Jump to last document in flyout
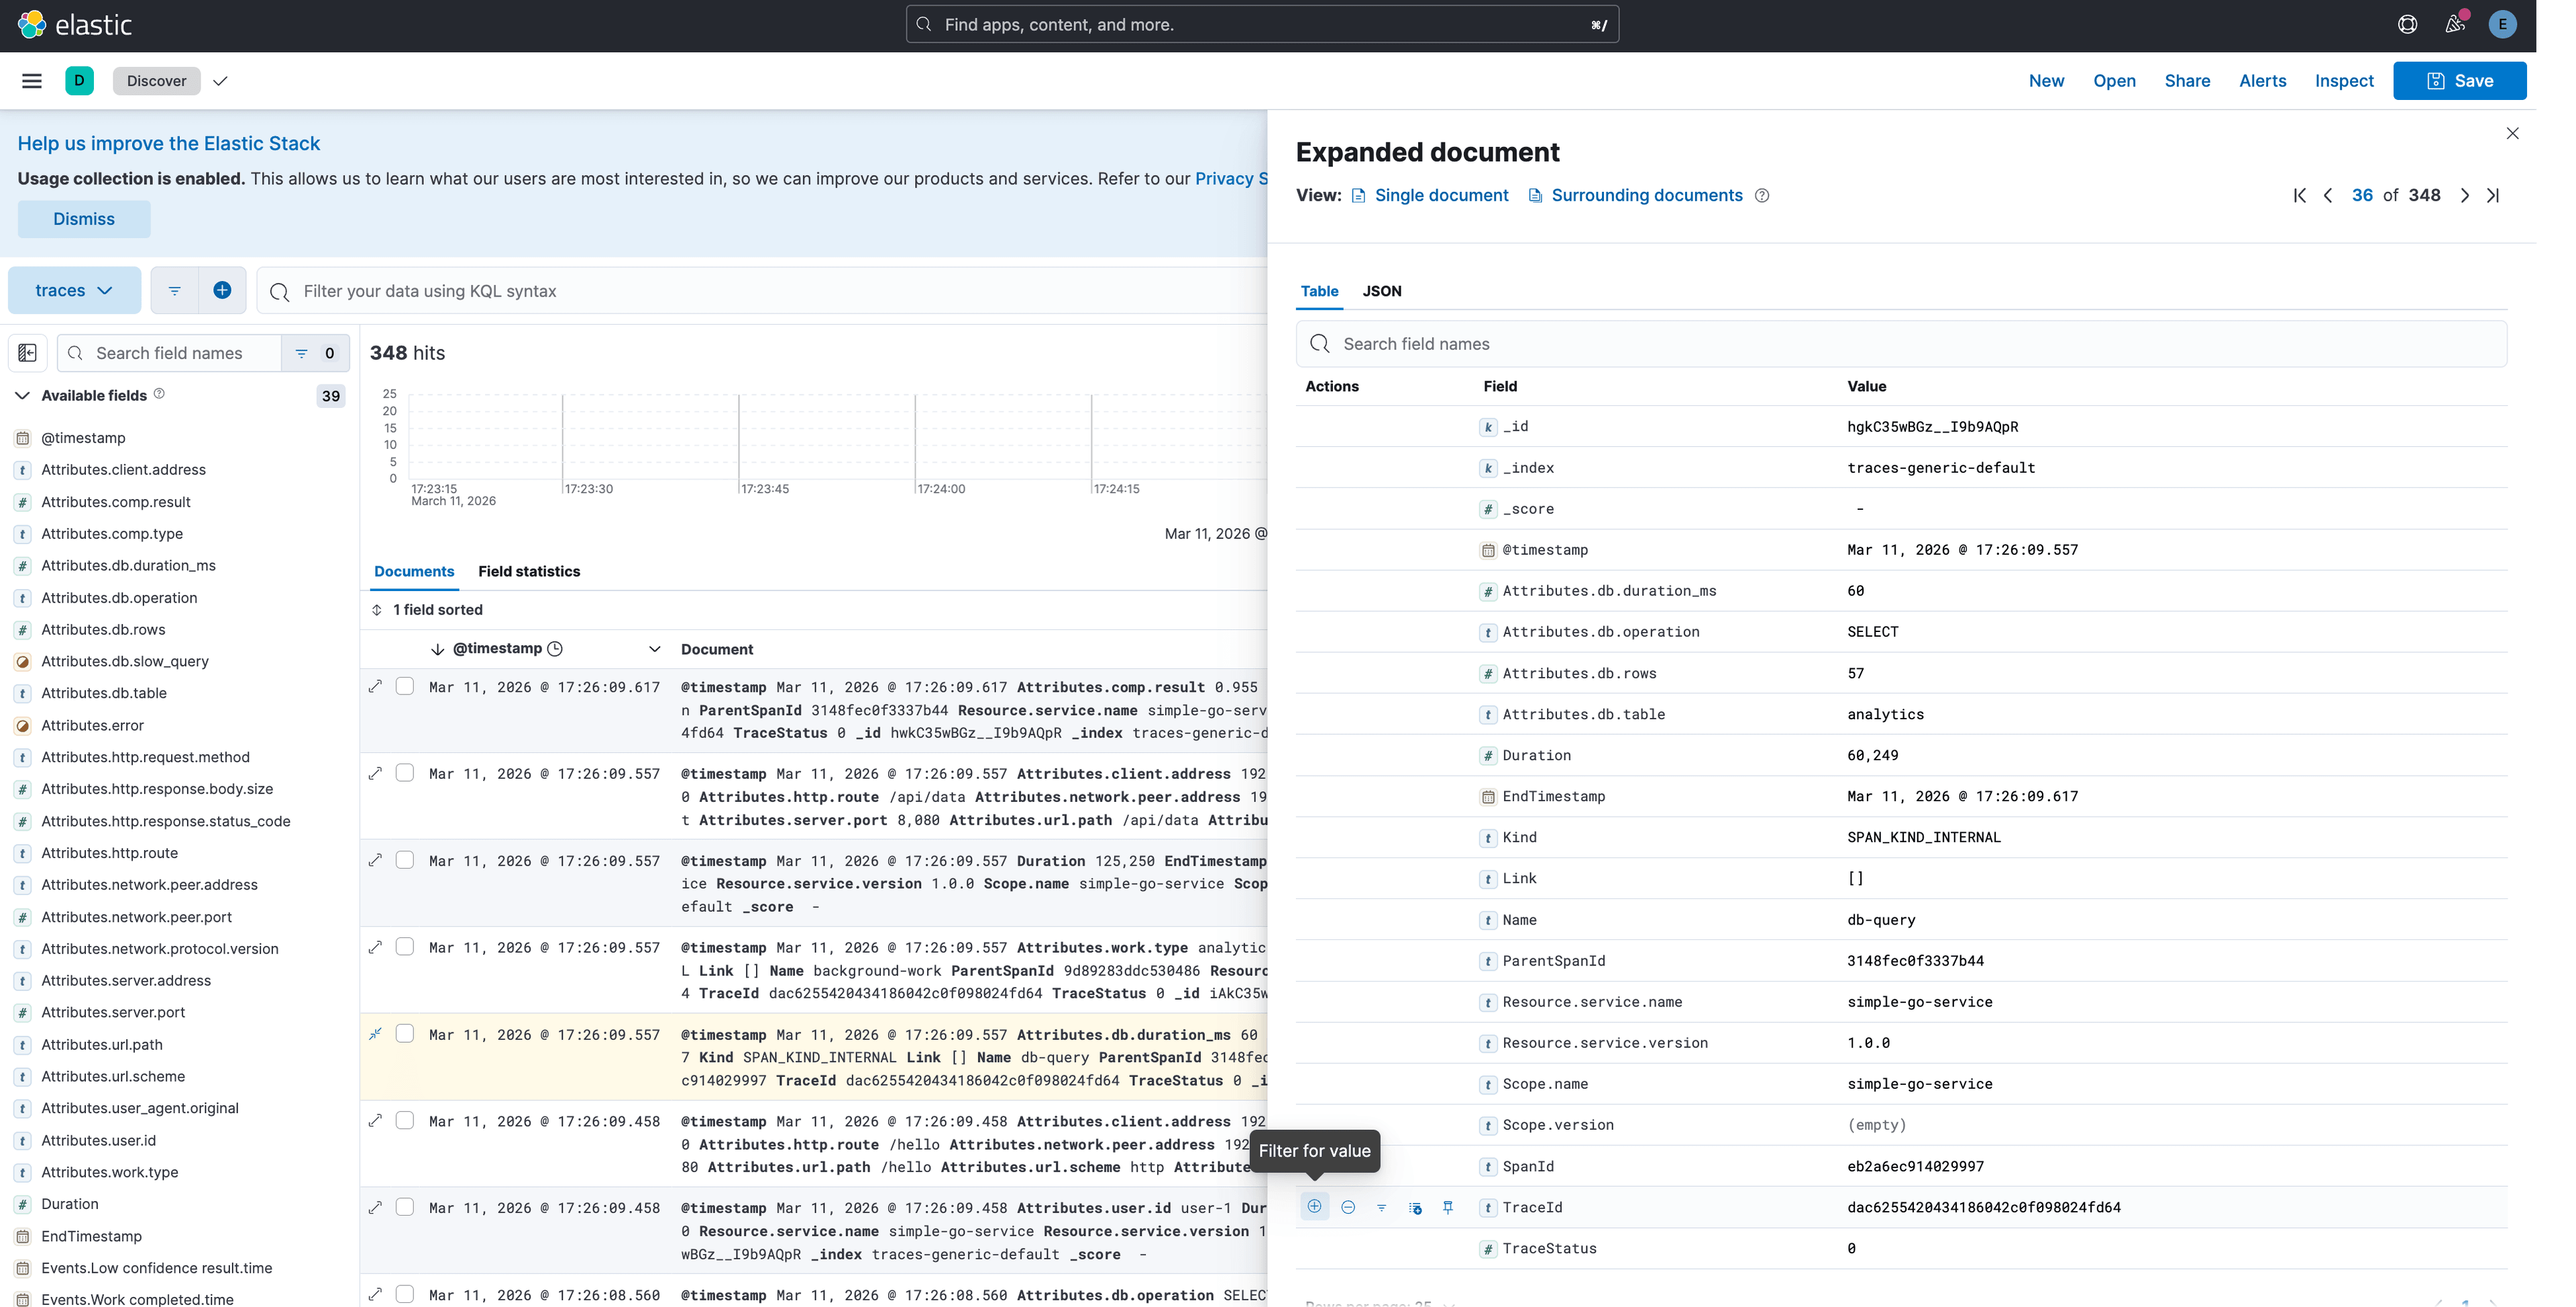This screenshot has height=1307, width=2576. [x=2493, y=195]
